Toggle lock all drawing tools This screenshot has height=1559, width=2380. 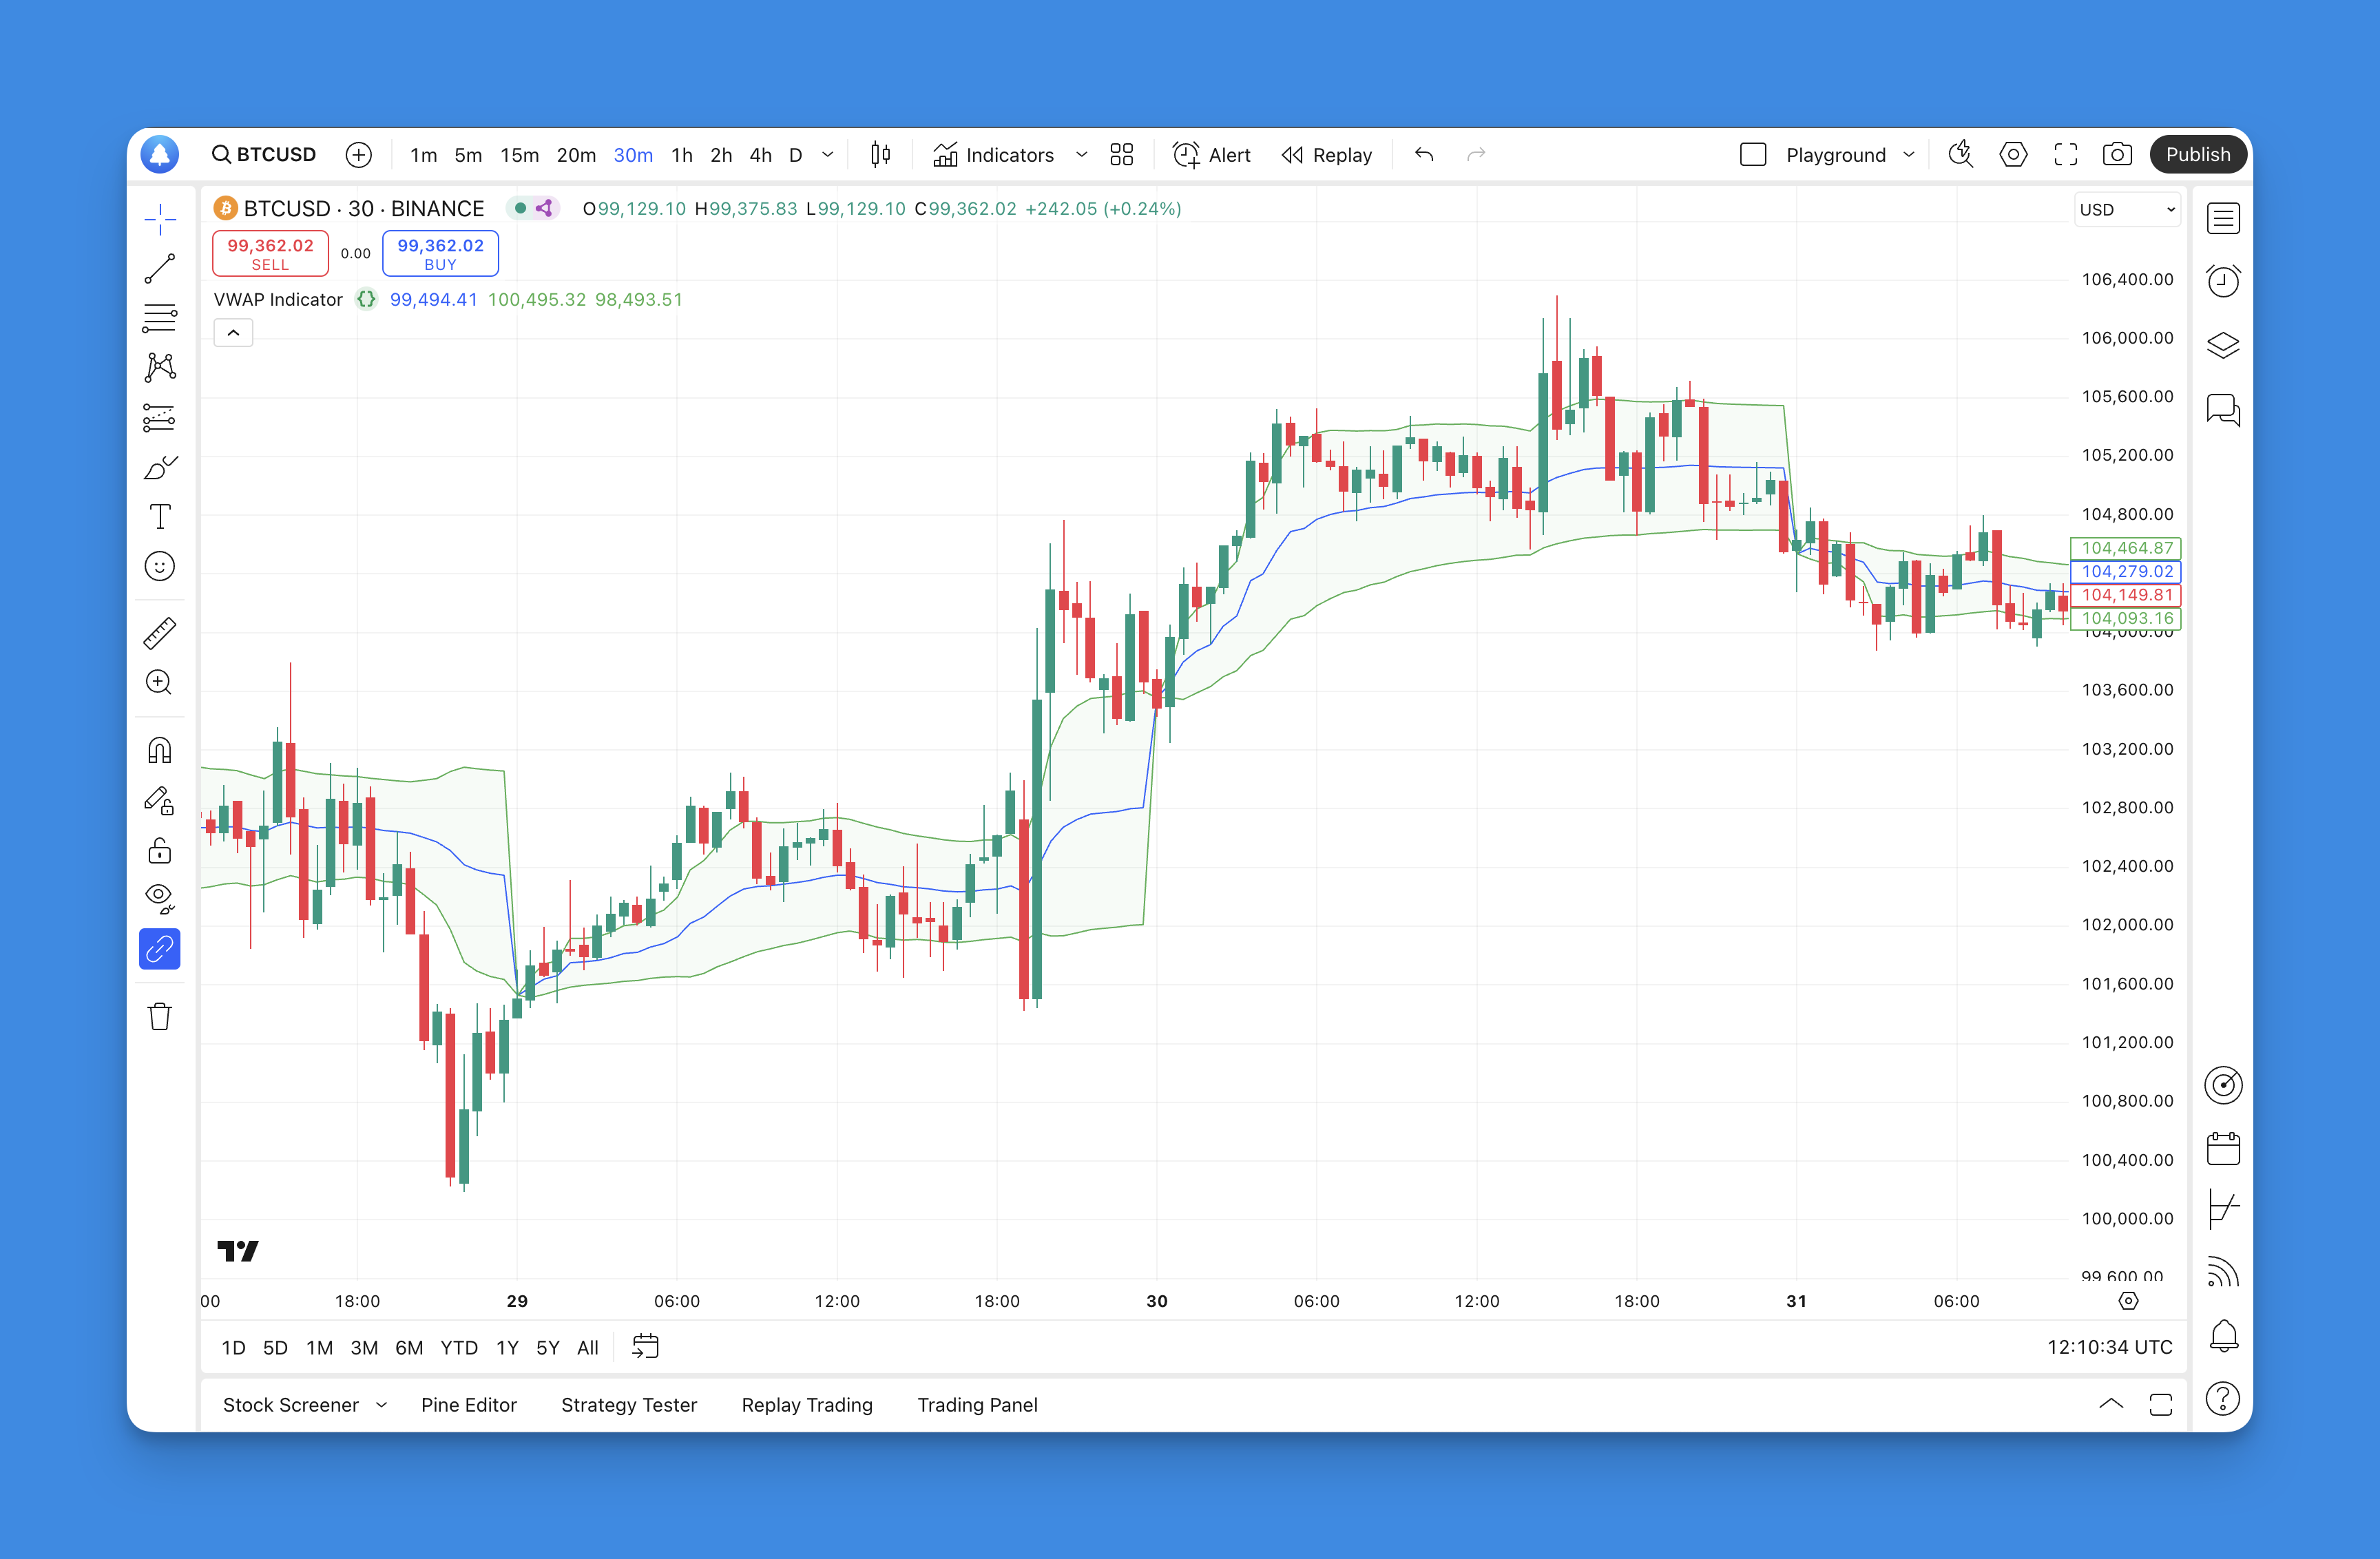(x=160, y=850)
